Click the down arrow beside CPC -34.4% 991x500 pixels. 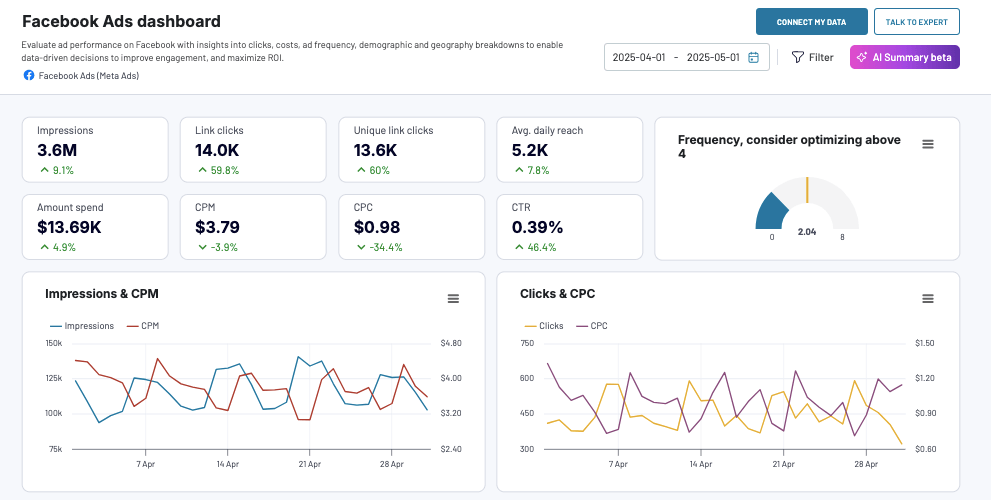361,247
